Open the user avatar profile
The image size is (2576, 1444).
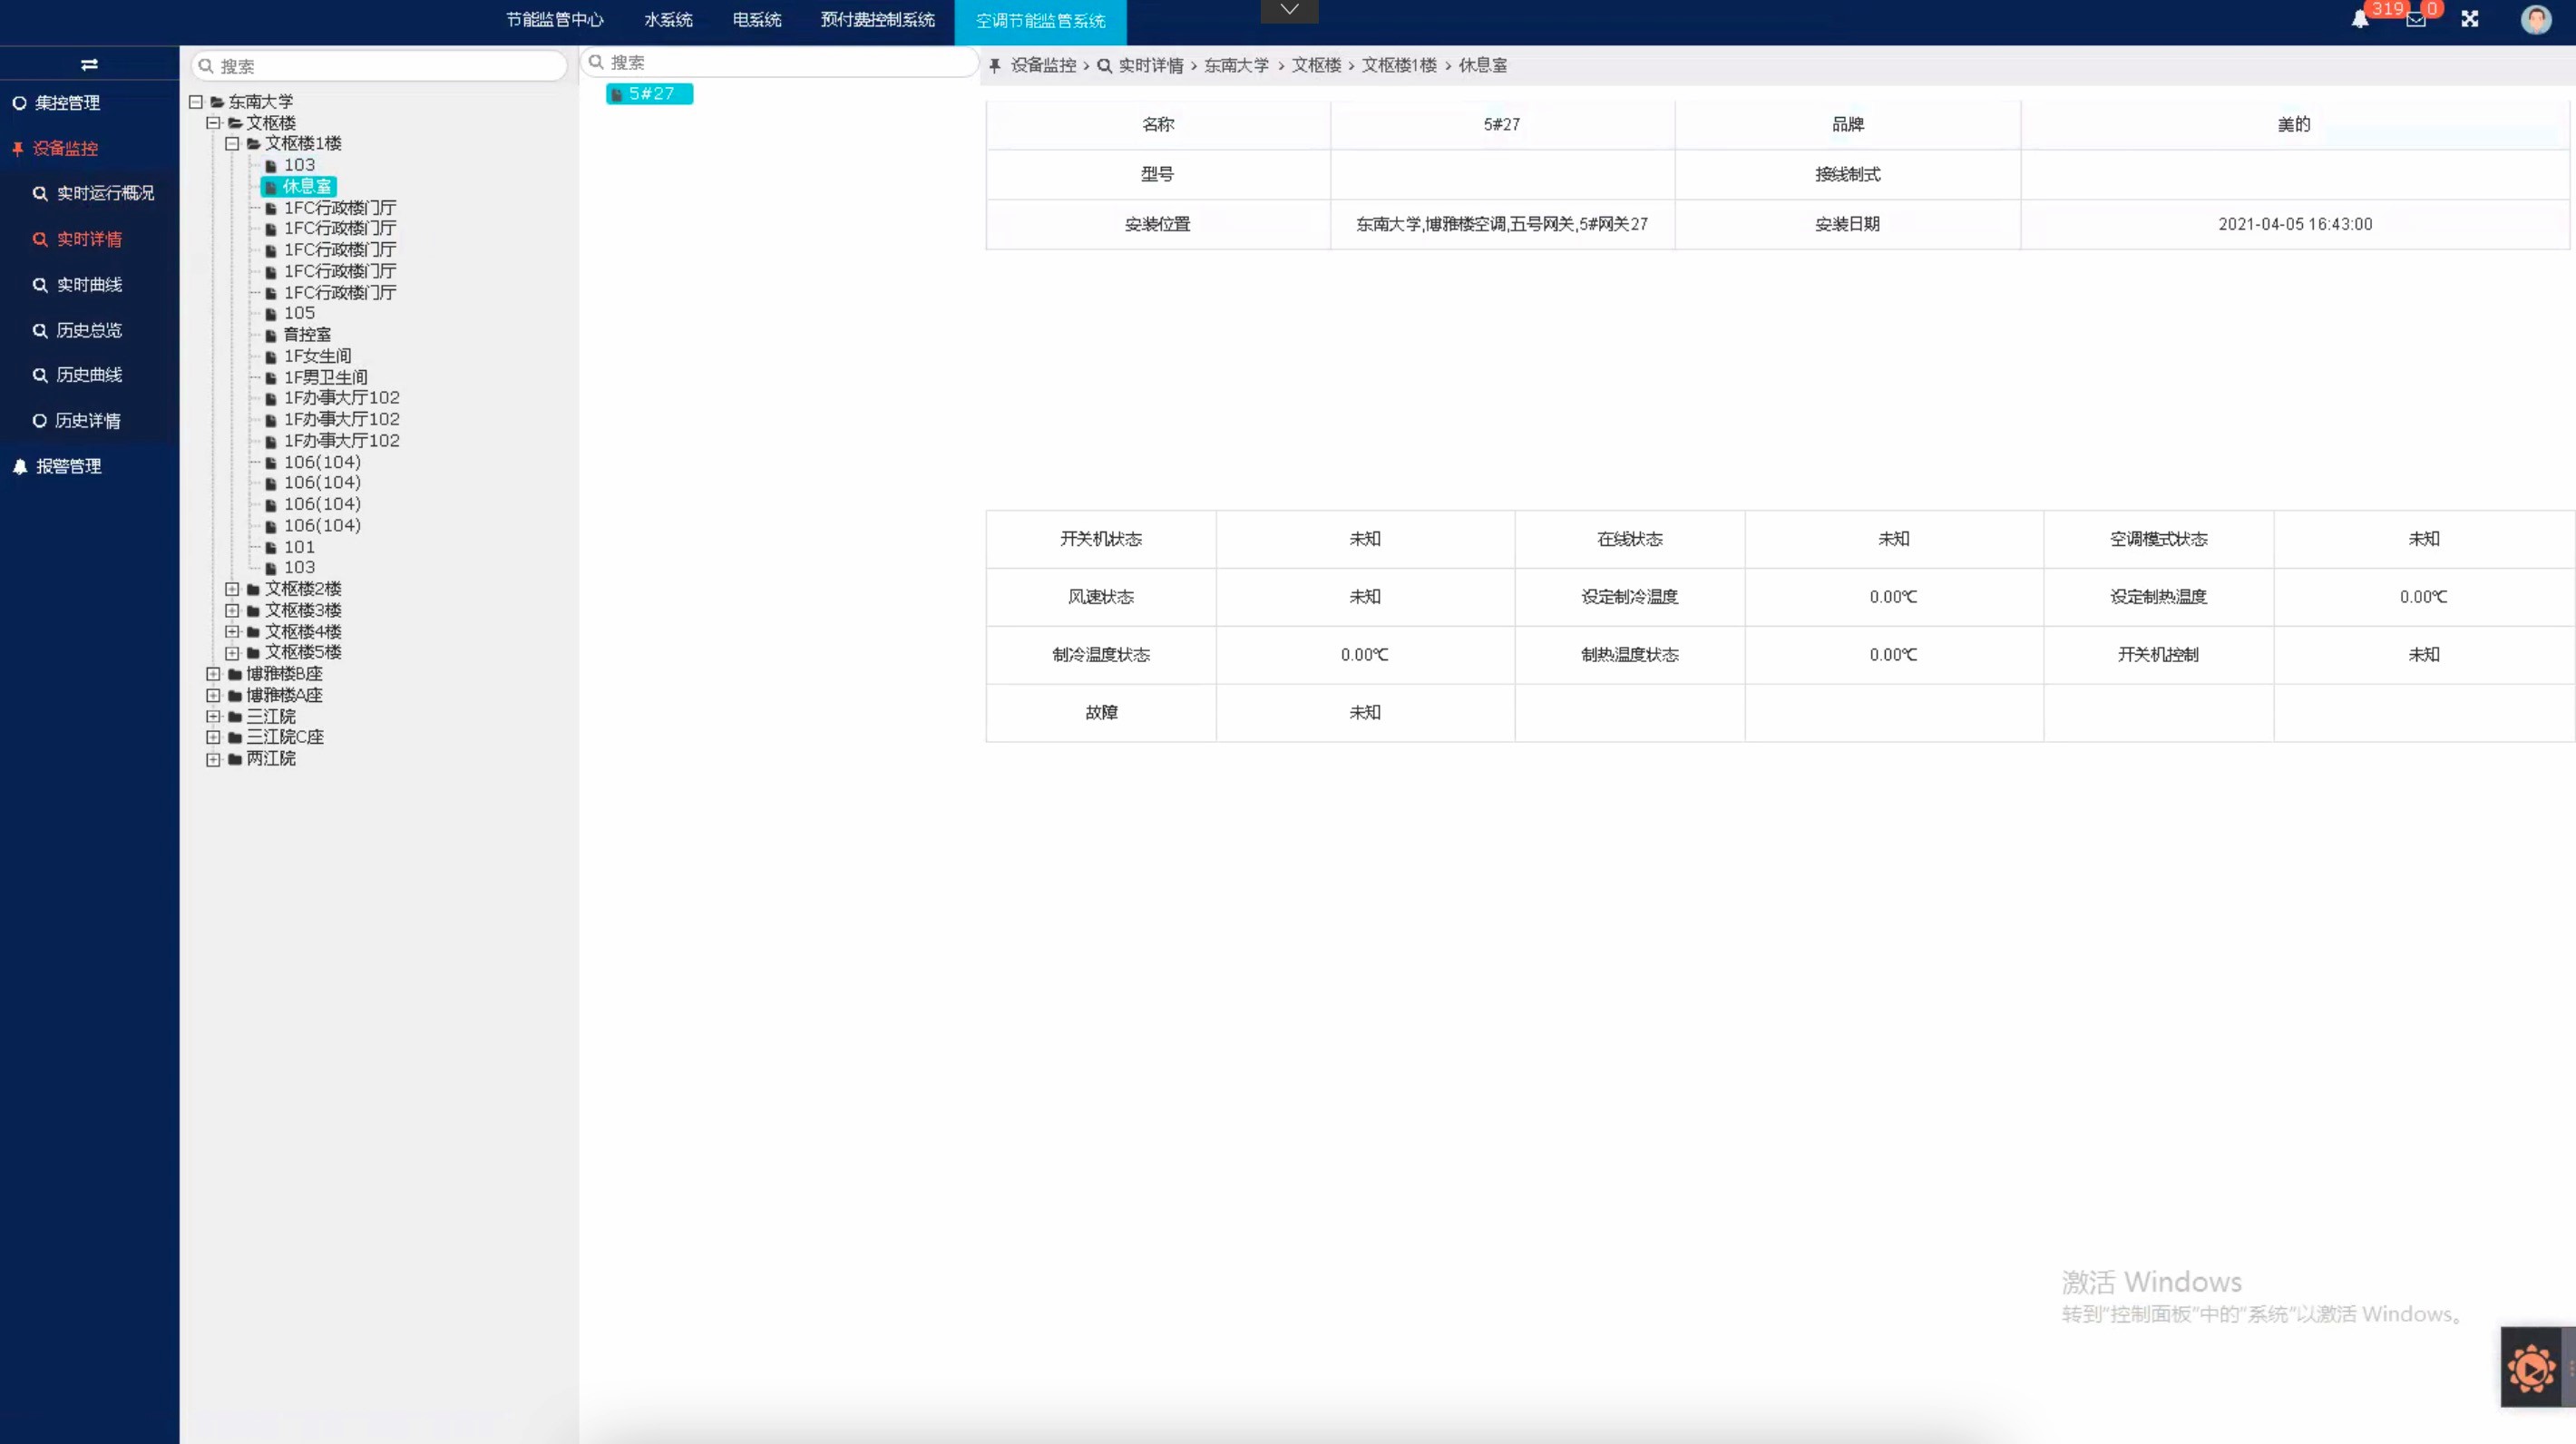click(x=2536, y=19)
